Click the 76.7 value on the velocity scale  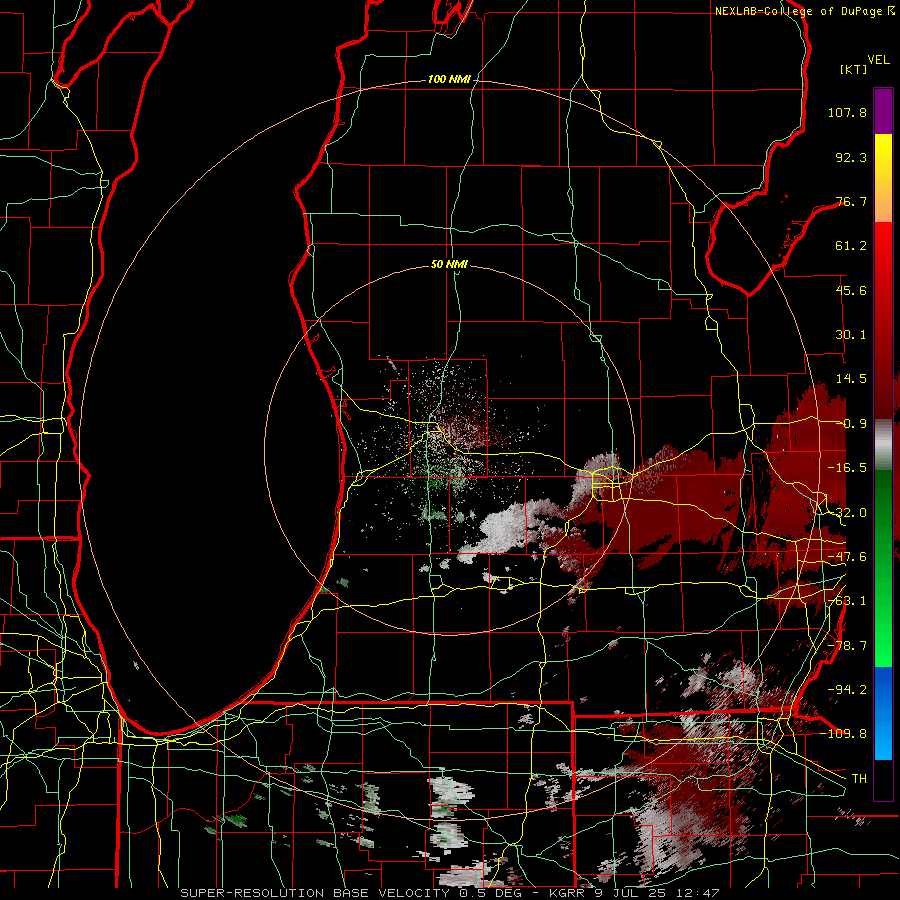851,201
